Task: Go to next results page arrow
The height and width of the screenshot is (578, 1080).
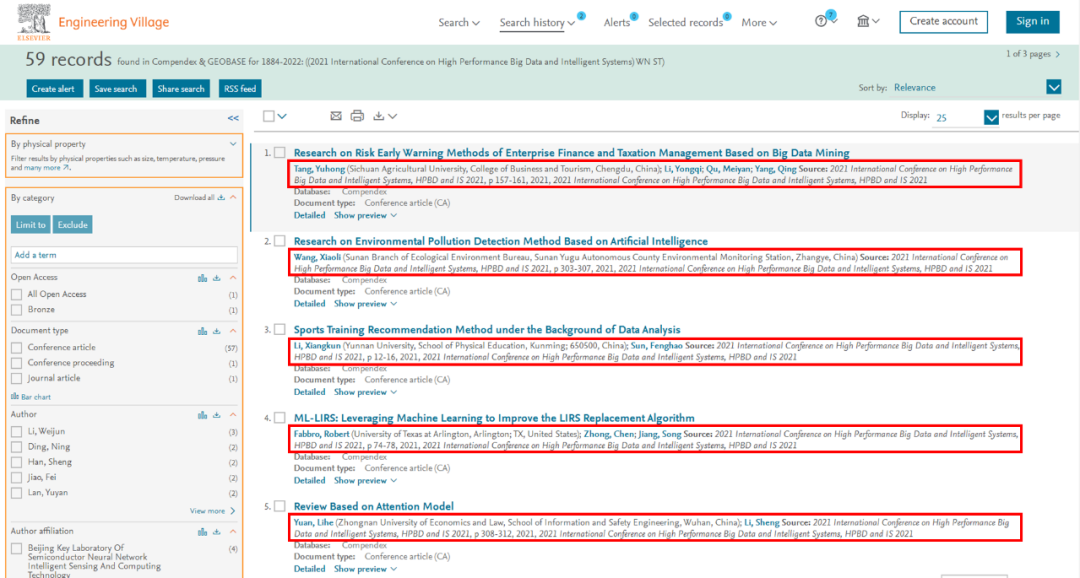Action: click(1058, 54)
